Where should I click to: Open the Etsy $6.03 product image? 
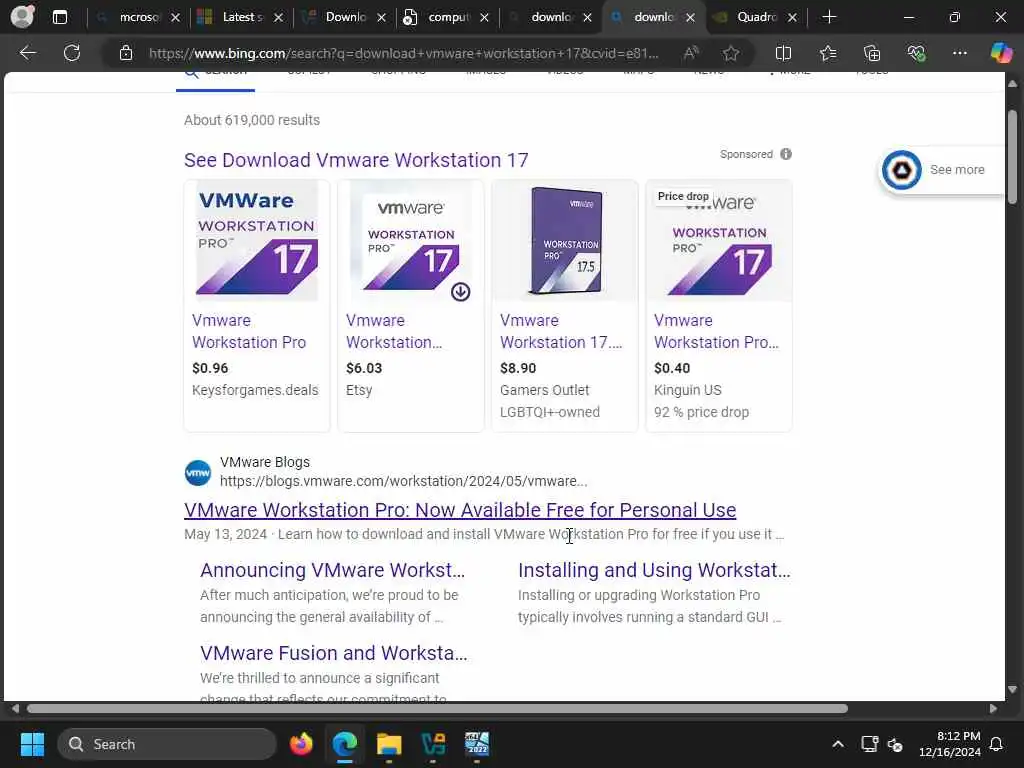click(411, 241)
